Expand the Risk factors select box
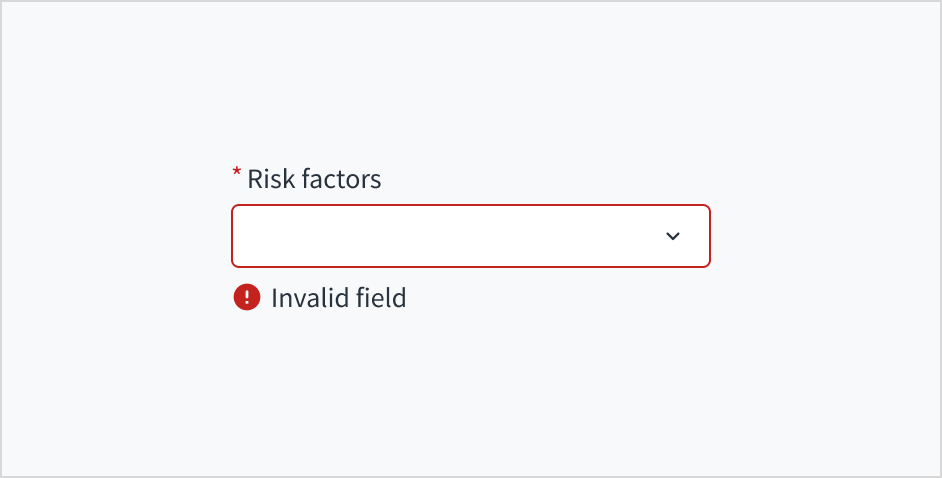 470,236
